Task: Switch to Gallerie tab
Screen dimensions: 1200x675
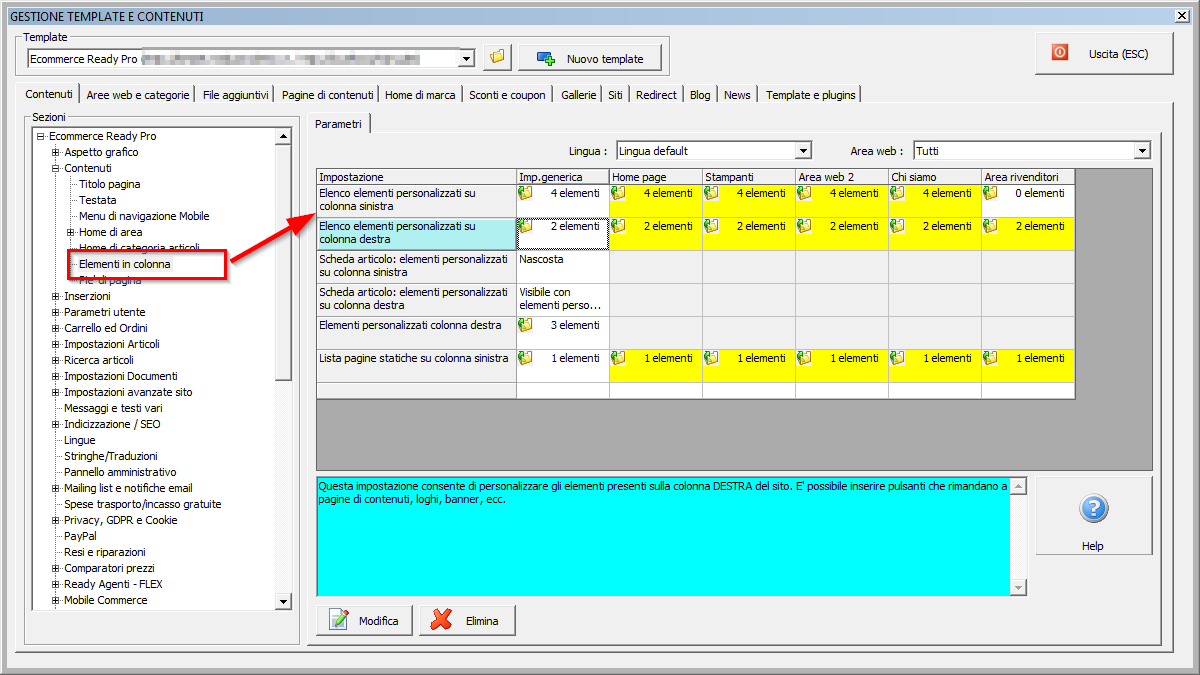Action: [578, 95]
